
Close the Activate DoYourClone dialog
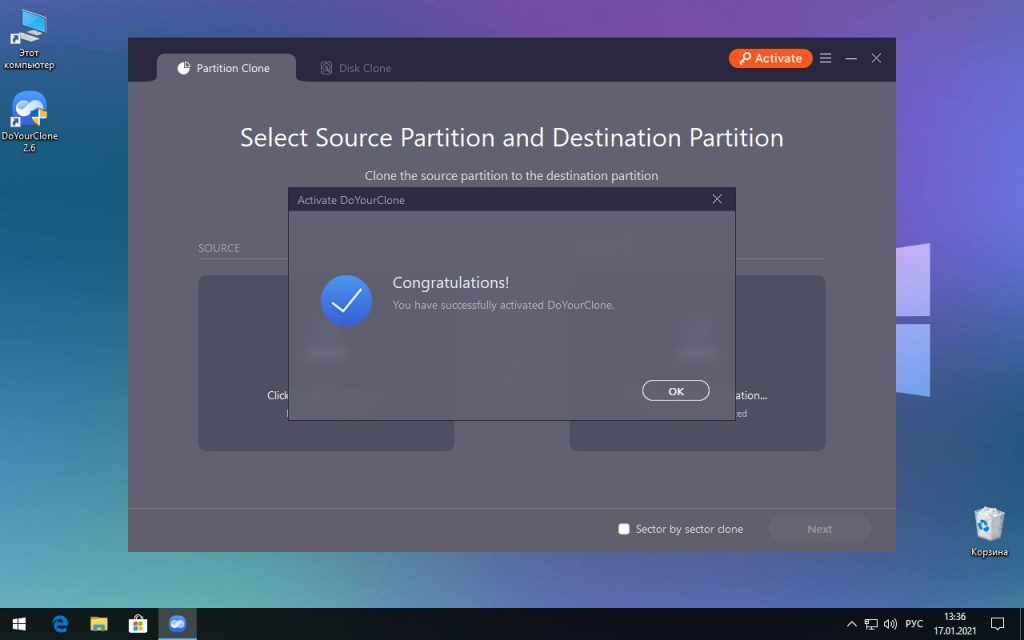(716, 199)
